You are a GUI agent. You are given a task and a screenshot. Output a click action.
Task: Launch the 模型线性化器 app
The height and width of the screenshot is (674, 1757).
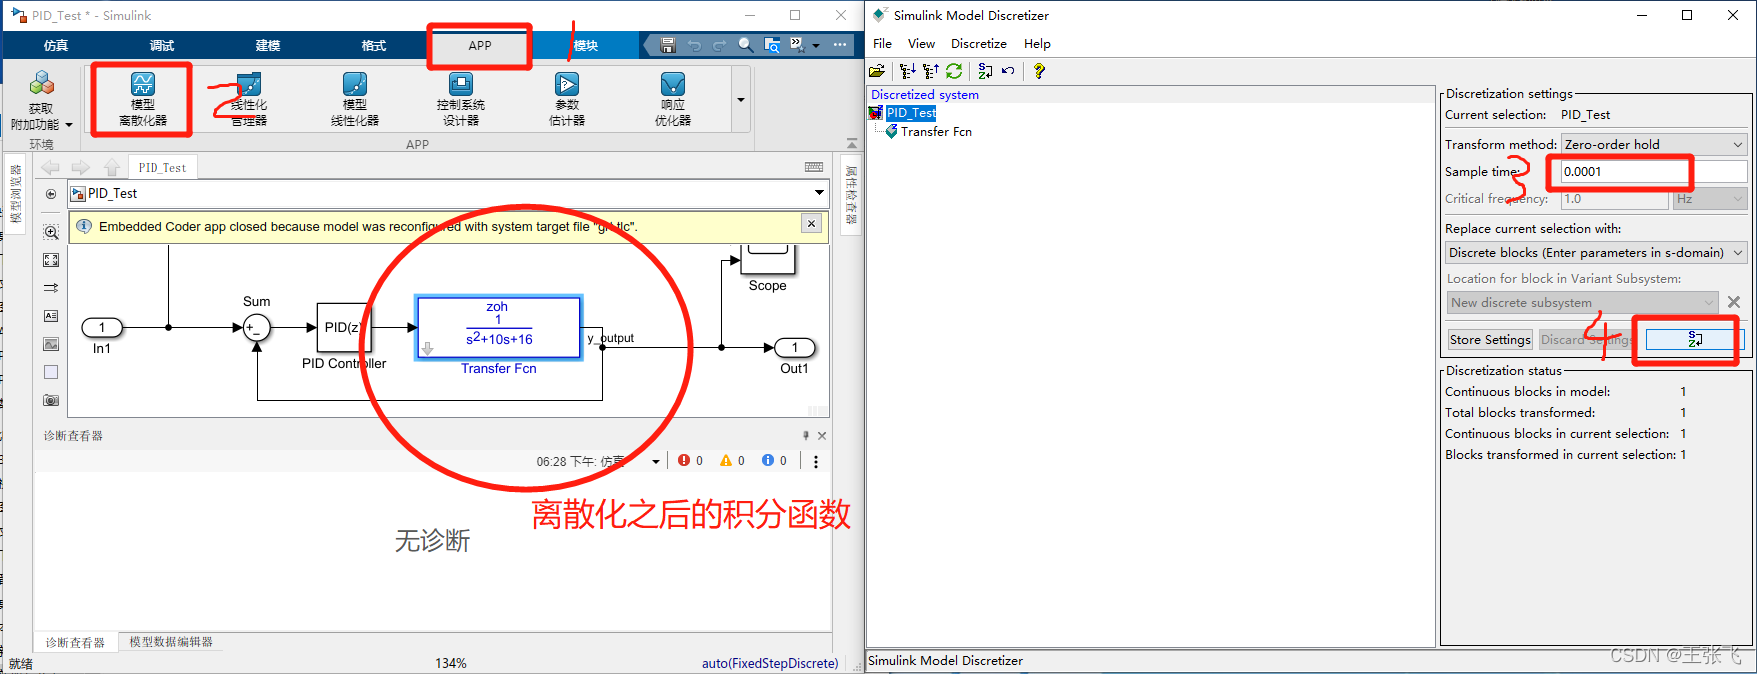(x=355, y=99)
